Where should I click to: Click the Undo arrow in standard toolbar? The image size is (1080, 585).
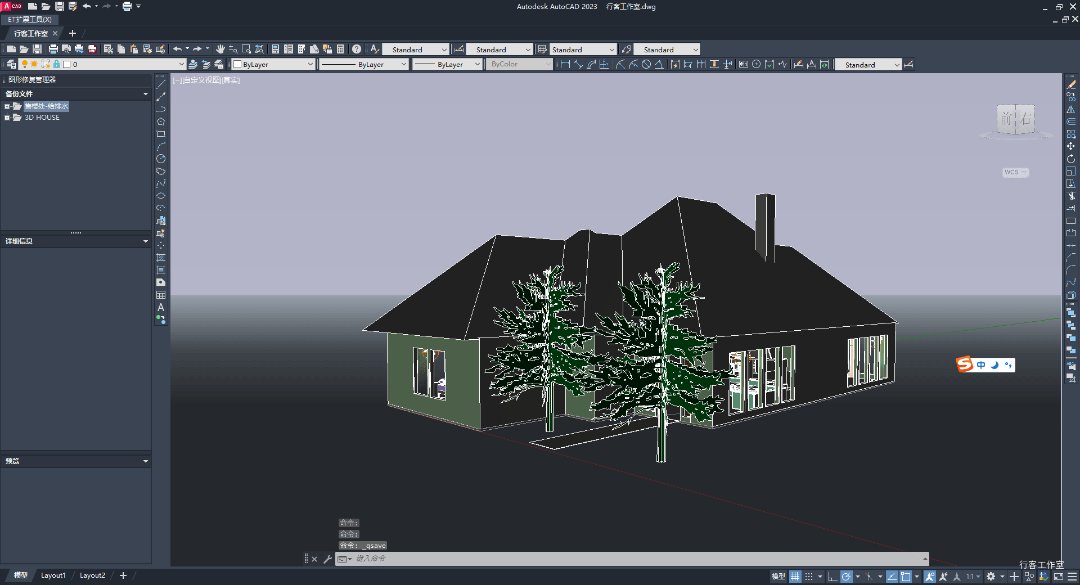click(177, 49)
